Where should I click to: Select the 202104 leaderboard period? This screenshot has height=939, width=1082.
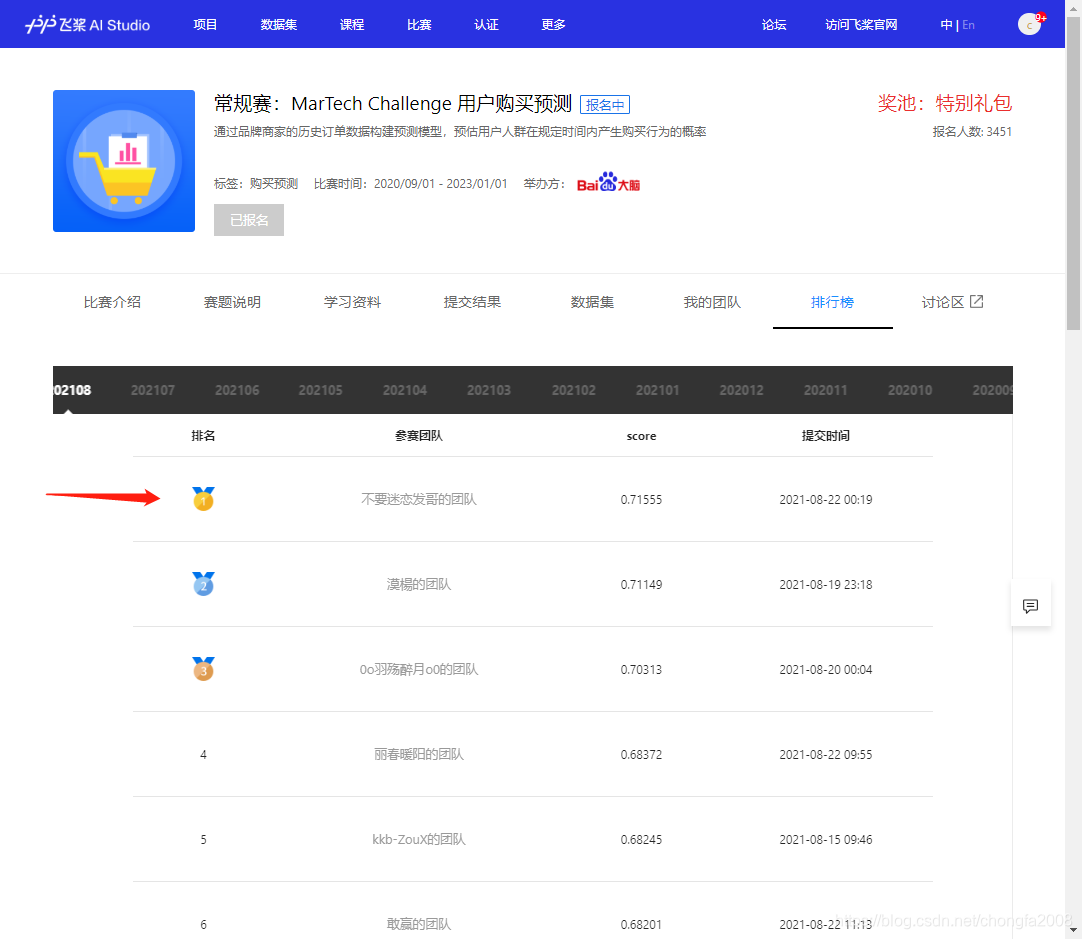coord(405,390)
